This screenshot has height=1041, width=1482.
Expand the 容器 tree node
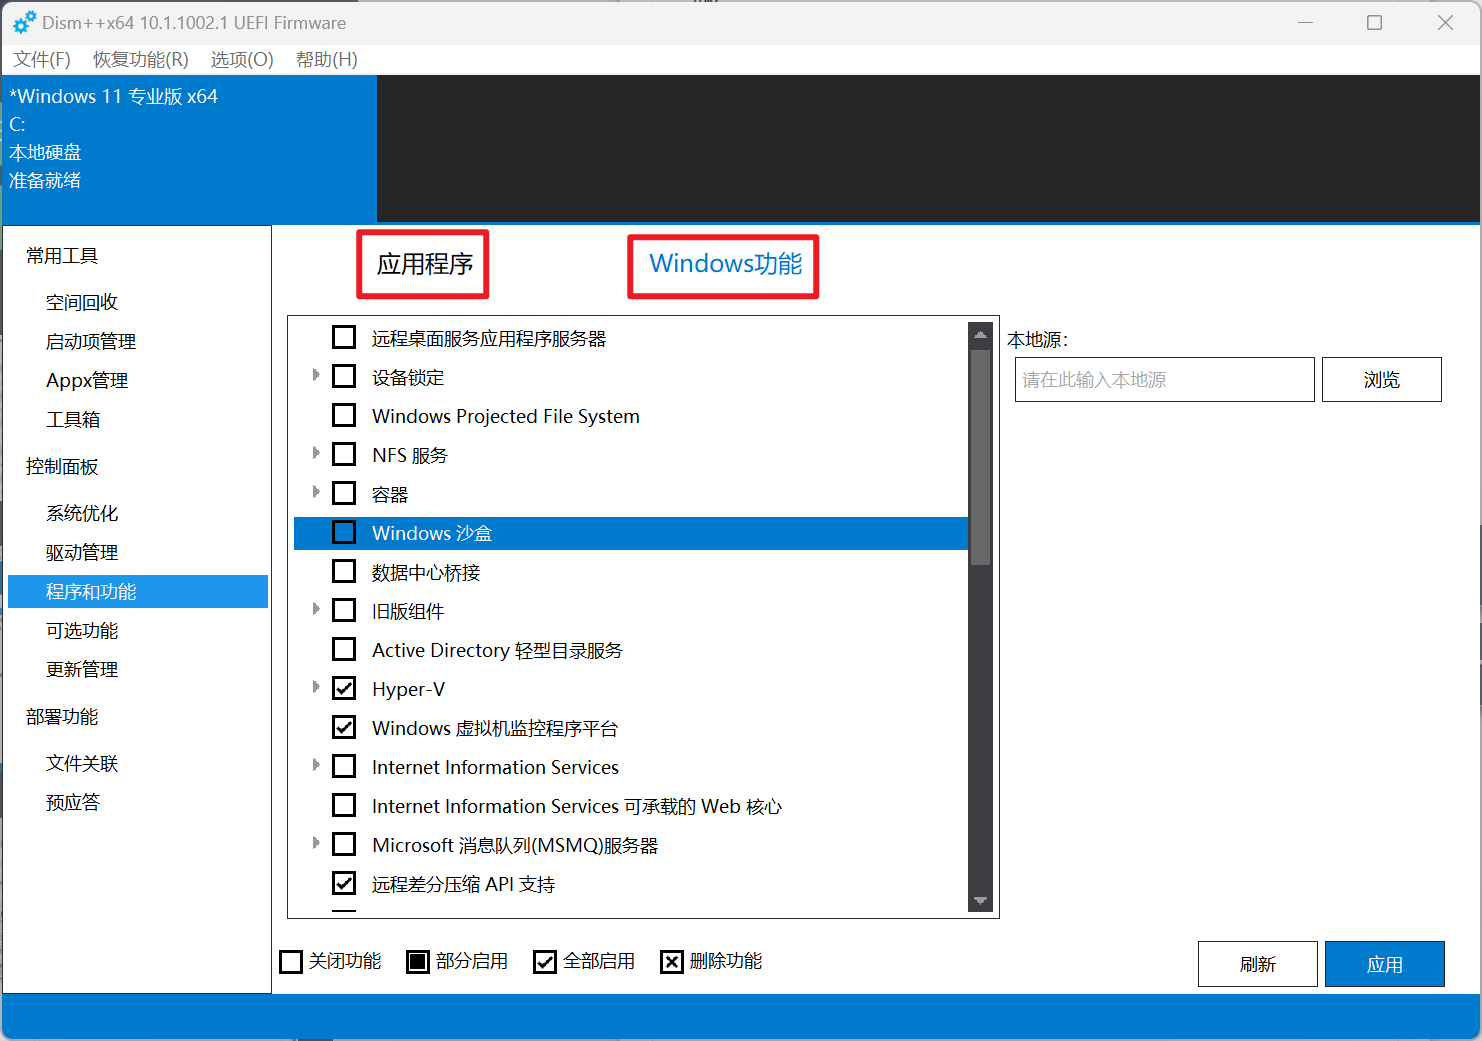pos(316,492)
